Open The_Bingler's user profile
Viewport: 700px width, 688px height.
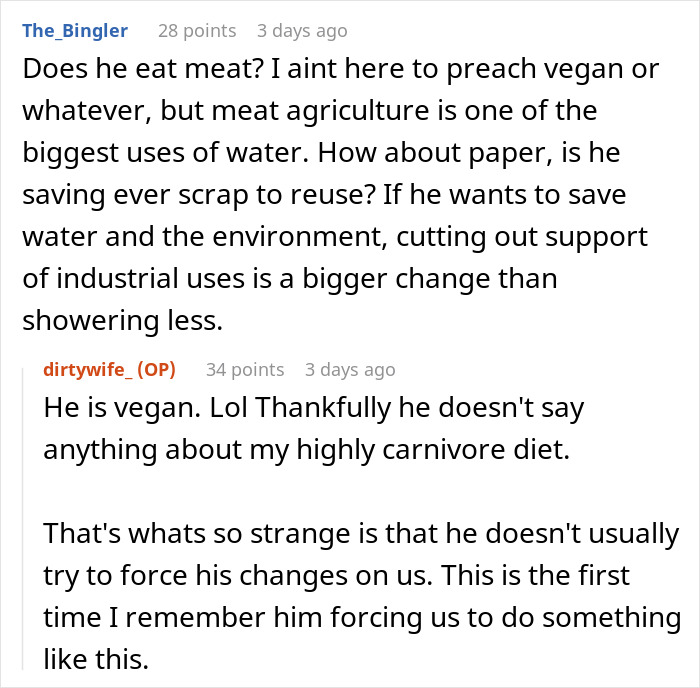coord(75,30)
